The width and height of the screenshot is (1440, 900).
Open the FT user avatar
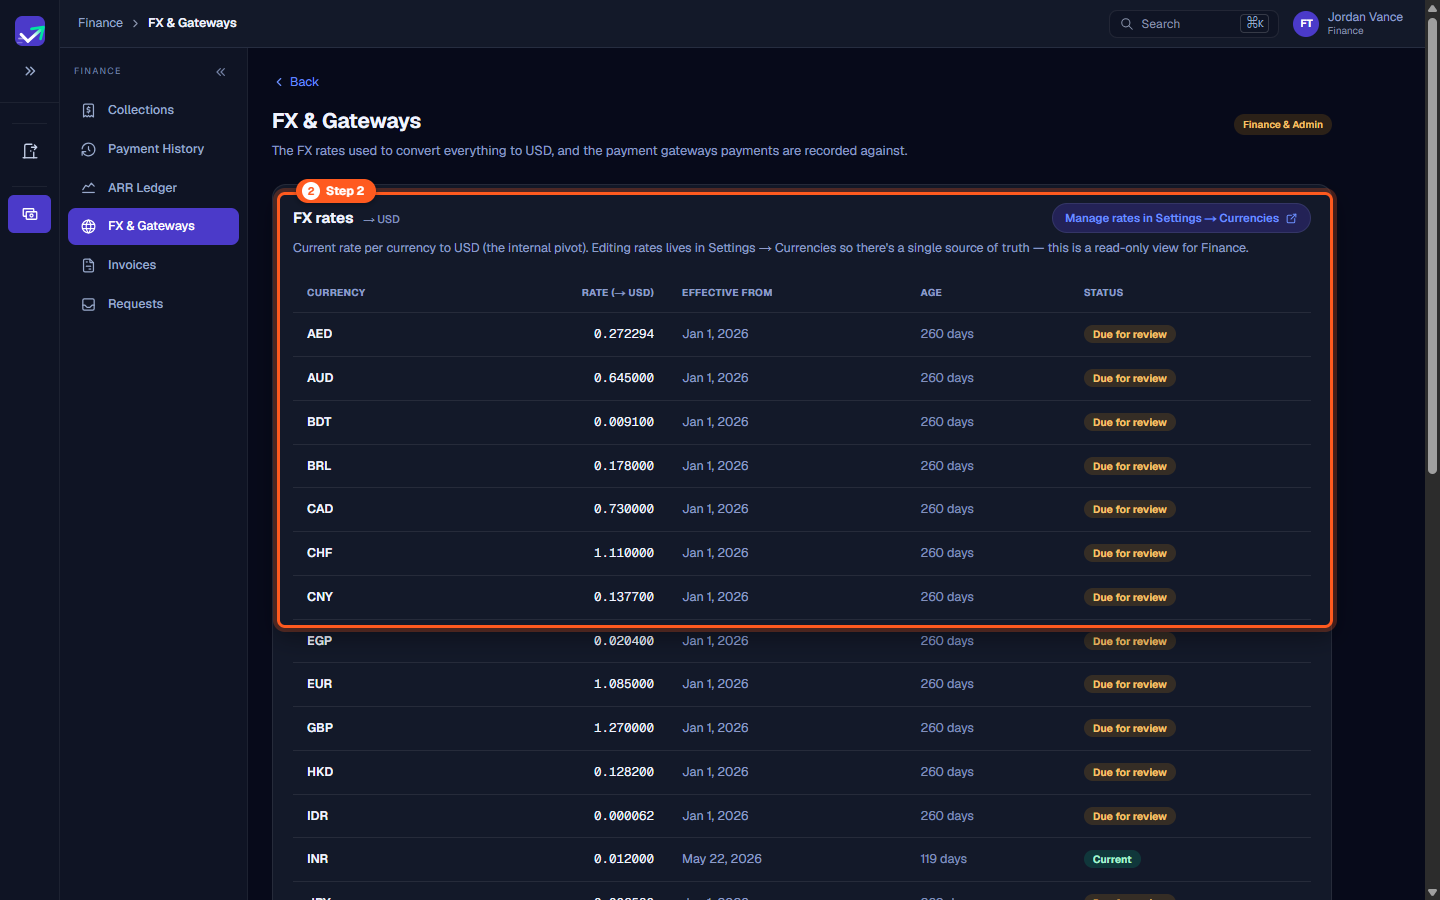point(1306,24)
